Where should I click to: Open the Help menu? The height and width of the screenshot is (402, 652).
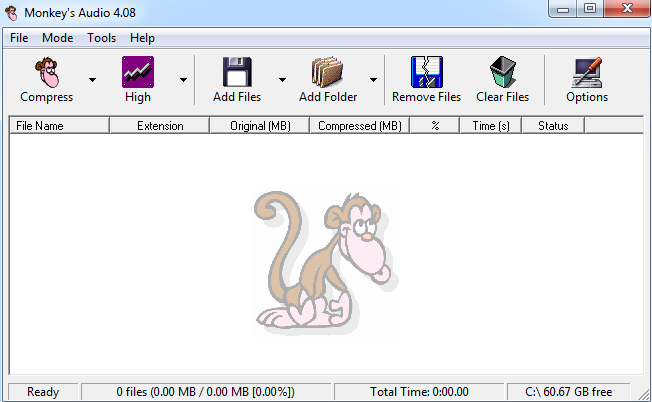click(142, 38)
